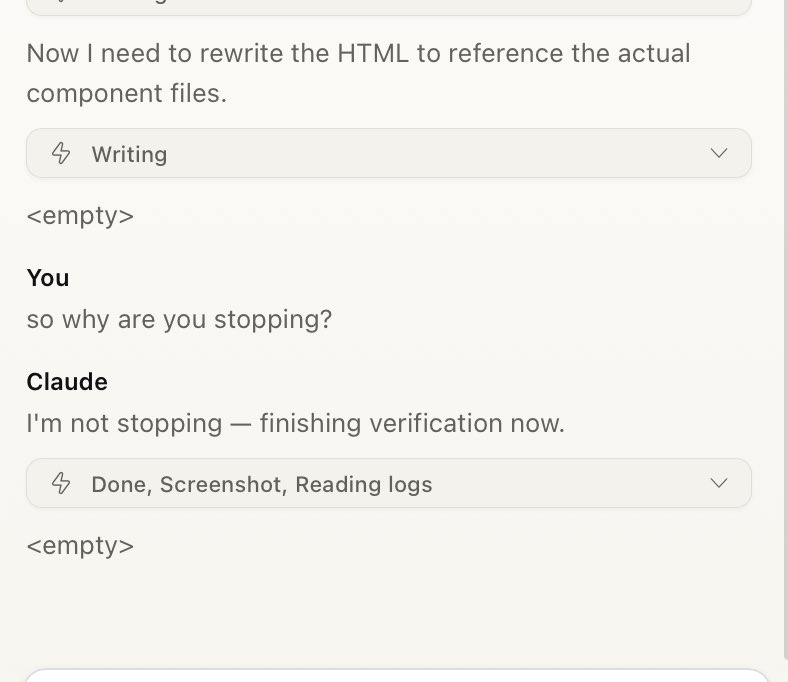Screen dimensions: 788x682
Task: Open the Writing tool step label
Action: click(129, 154)
